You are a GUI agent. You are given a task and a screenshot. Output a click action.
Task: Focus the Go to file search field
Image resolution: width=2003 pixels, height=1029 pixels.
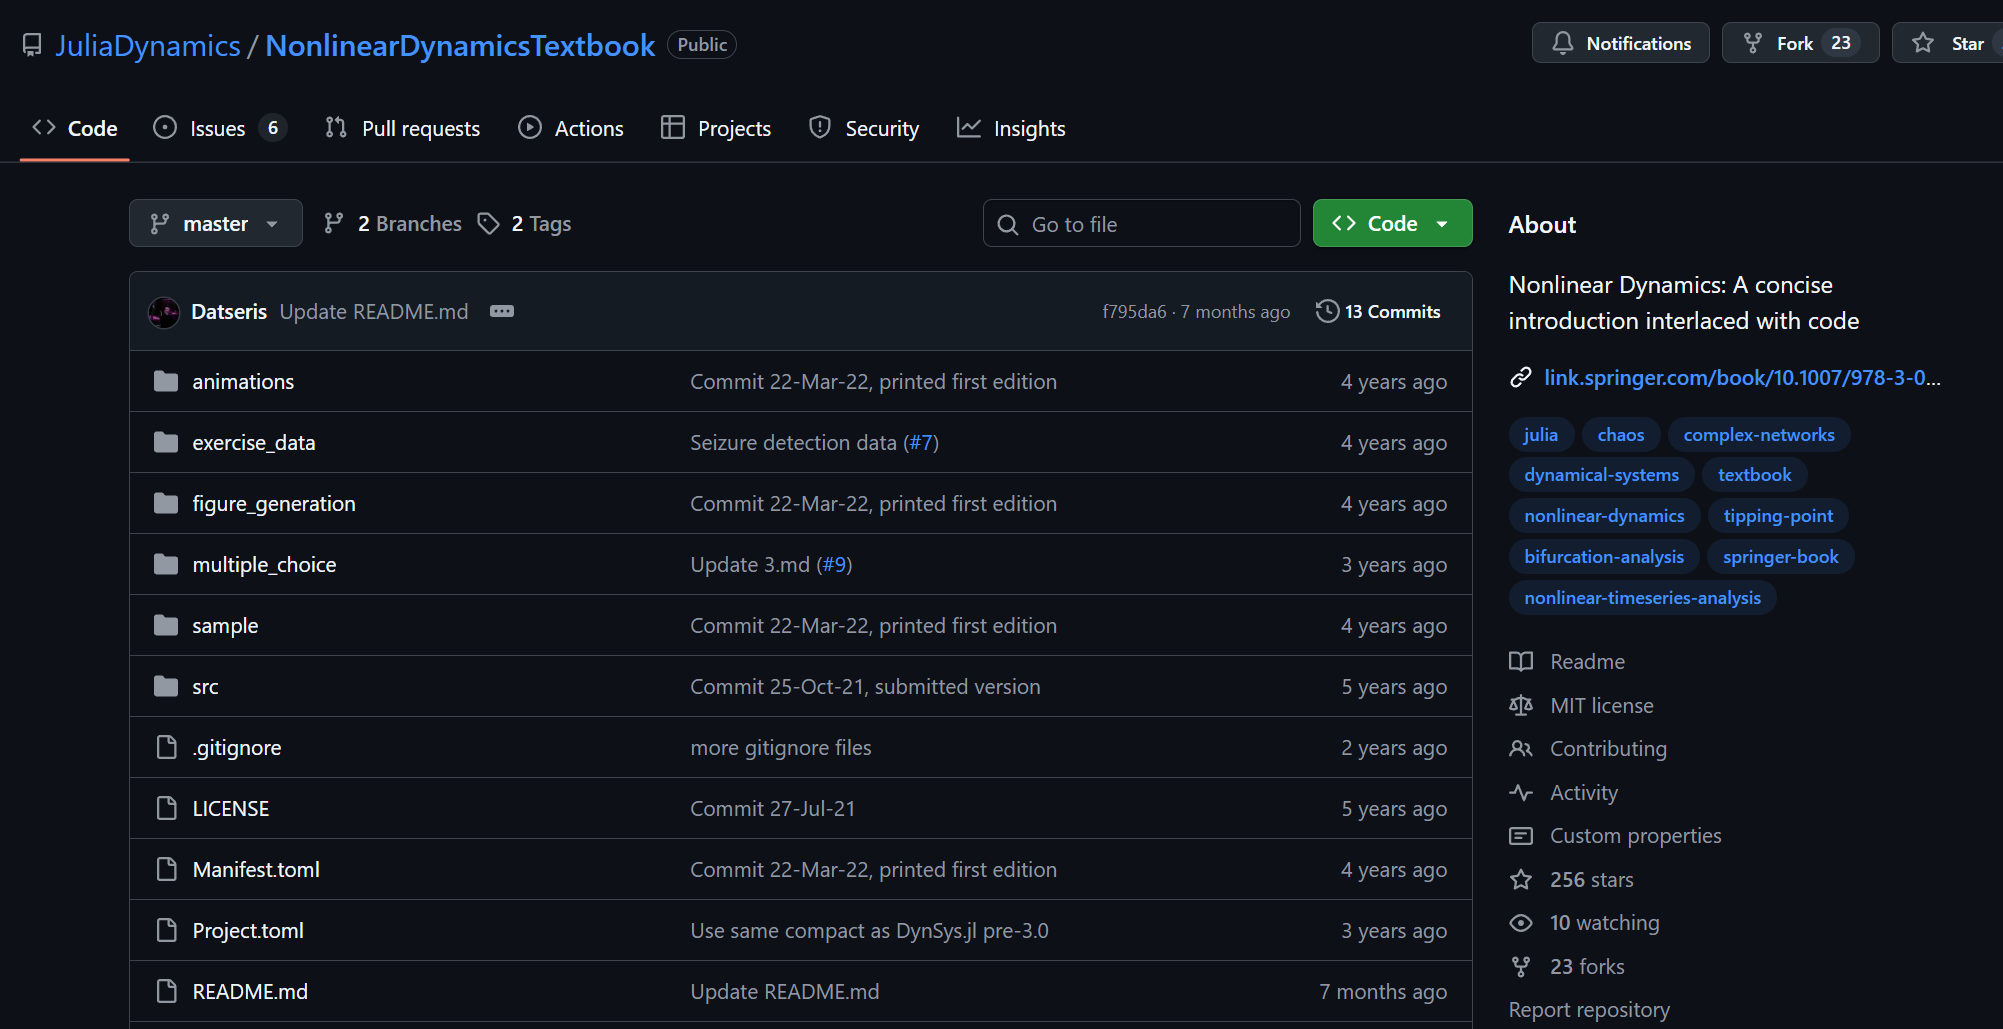pos(1141,223)
